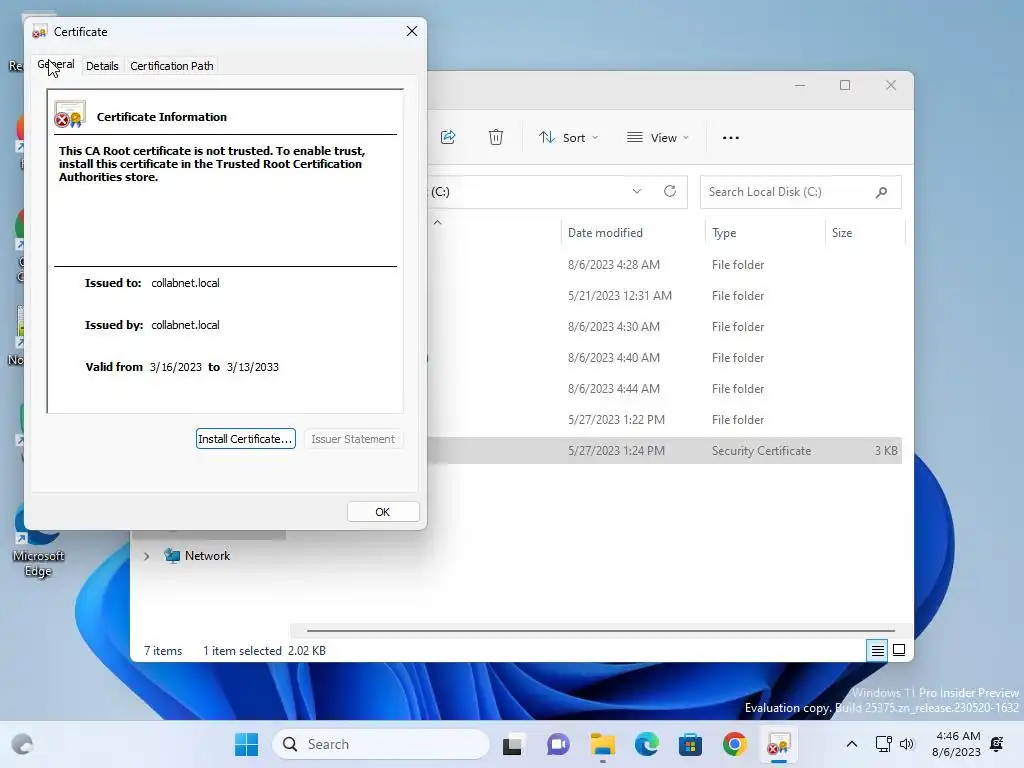Click the magnifier icon in Explorer search box
The width and height of the screenshot is (1024, 768).
[882, 192]
